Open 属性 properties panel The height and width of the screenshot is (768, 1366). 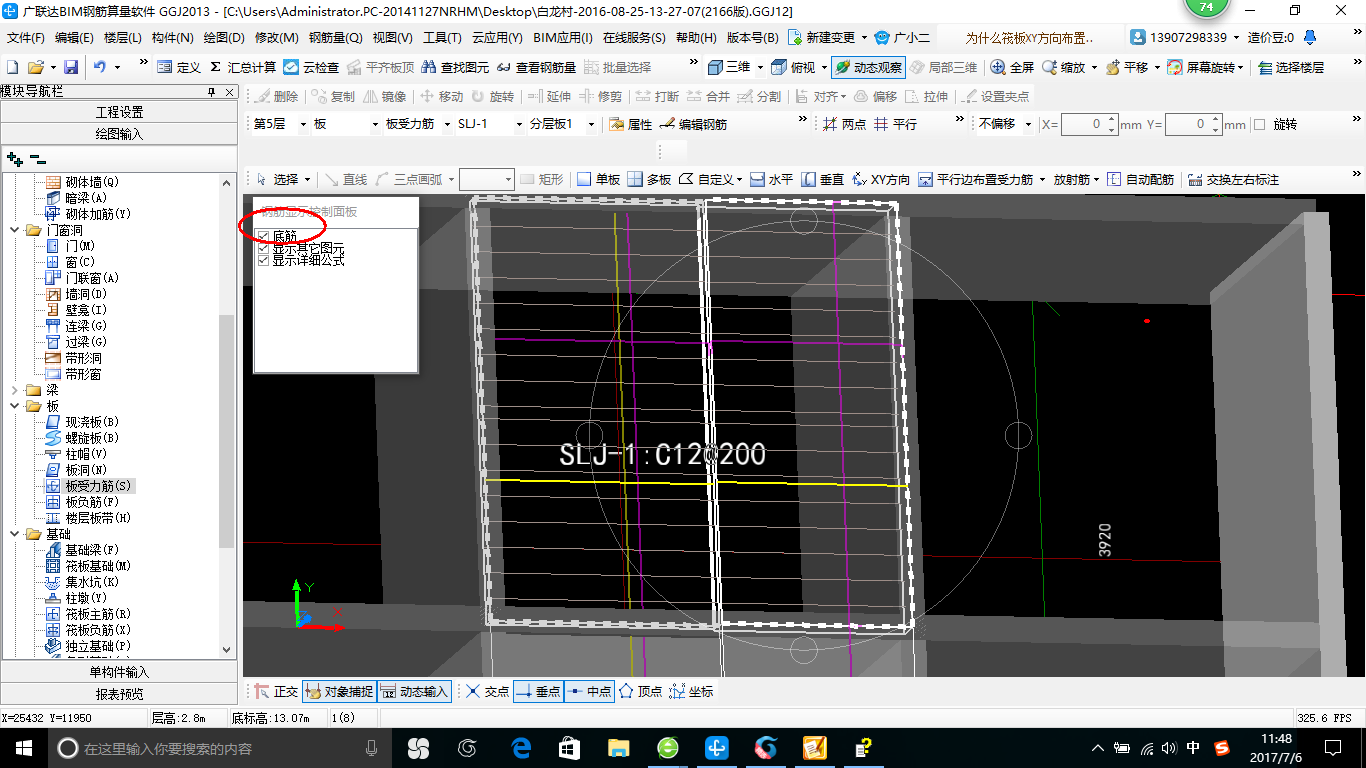pyautogui.click(x=630, y=124)
